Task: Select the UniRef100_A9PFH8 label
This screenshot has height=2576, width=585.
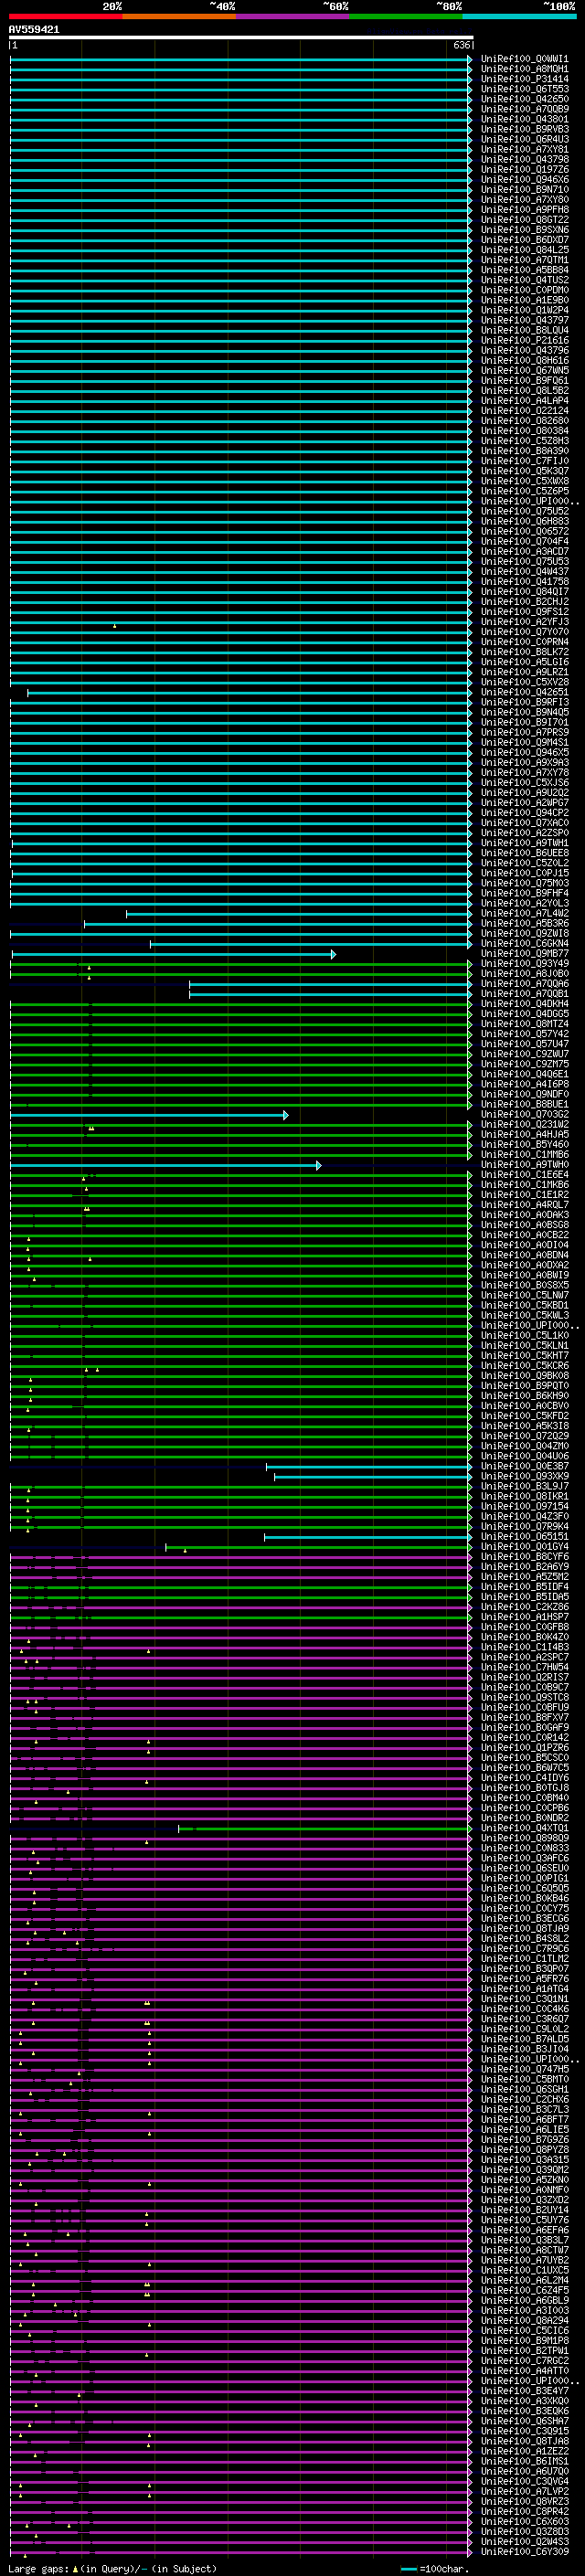Action: [525, 209]
